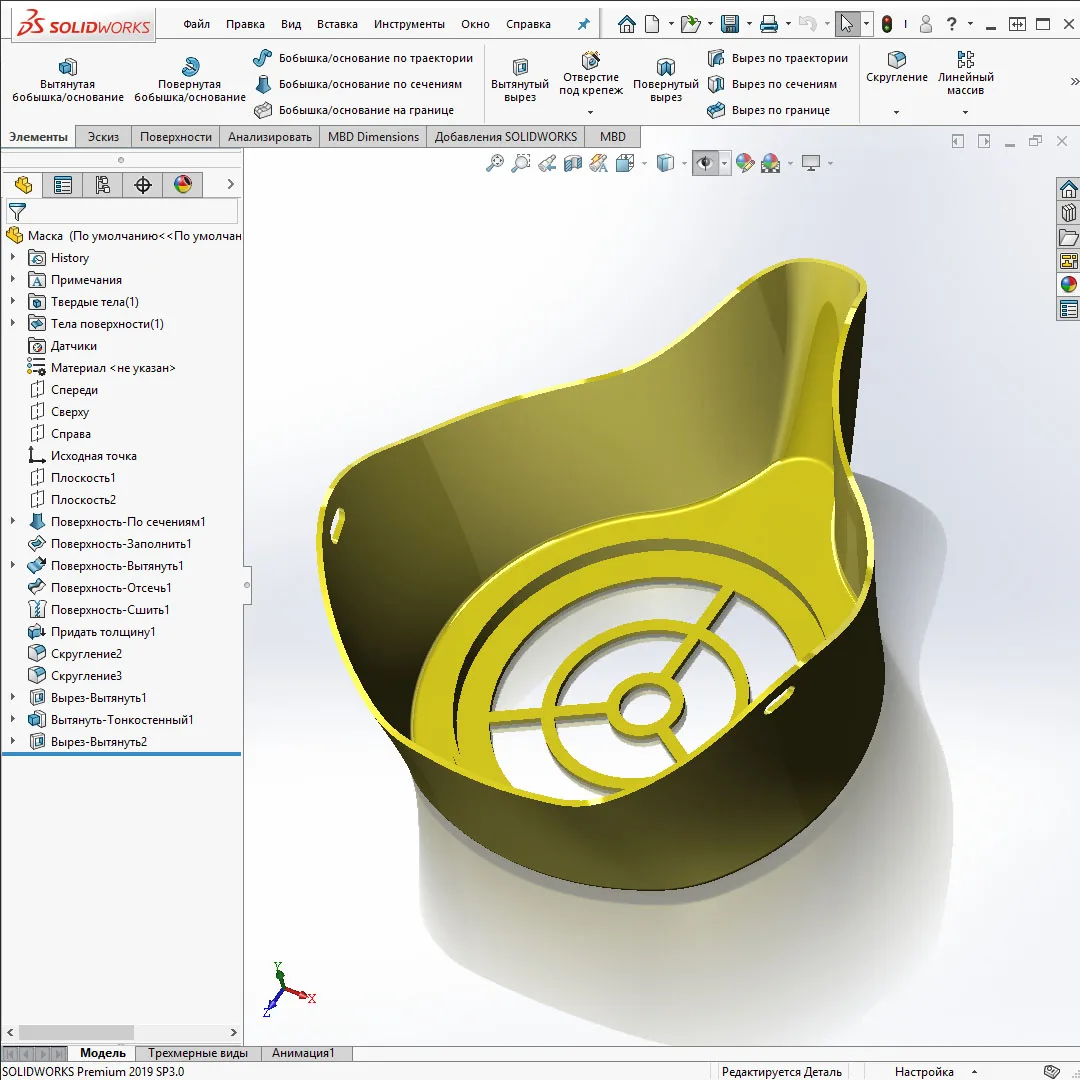Toggle the rebuild traffic light icon
The width and height of the screenshot is (1080, 1080).
pos(887,24)
